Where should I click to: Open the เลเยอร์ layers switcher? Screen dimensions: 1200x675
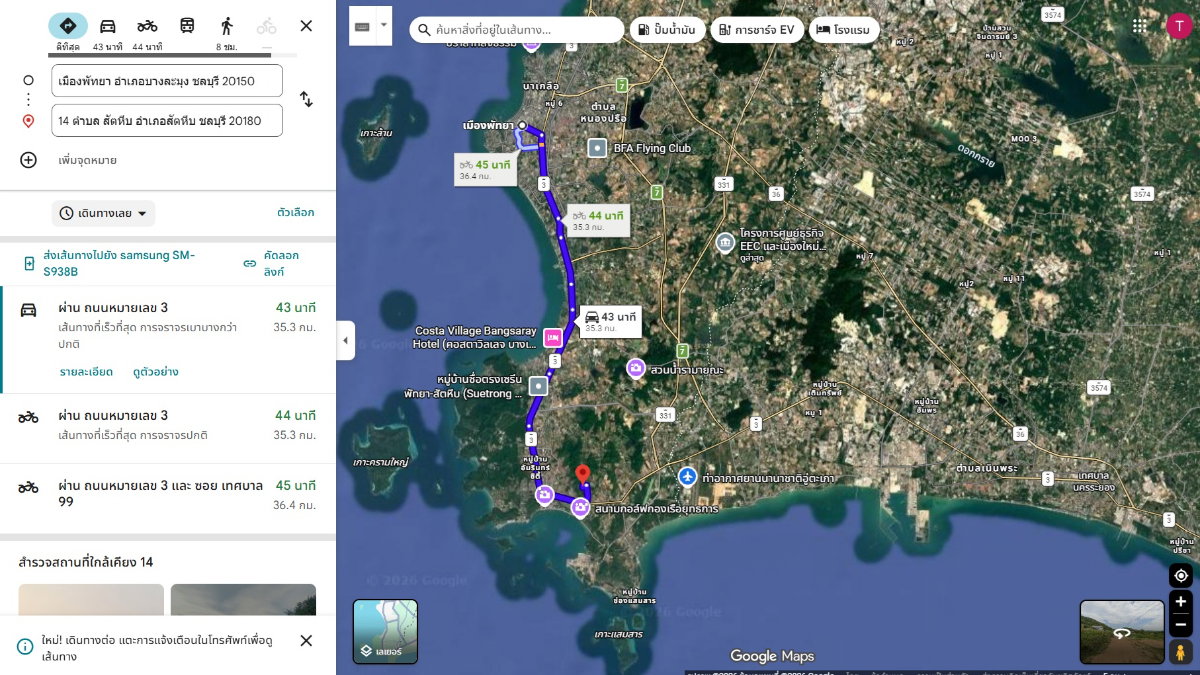point(385,631)
